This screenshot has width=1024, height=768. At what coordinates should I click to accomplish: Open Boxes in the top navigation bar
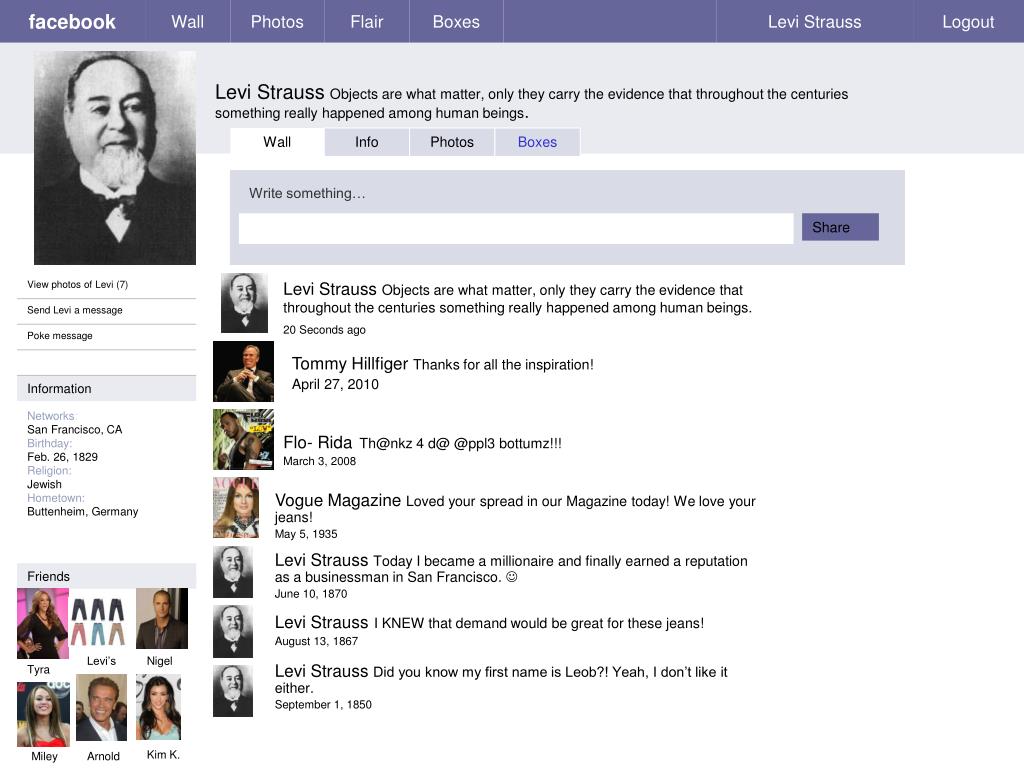tap(456, 22)
